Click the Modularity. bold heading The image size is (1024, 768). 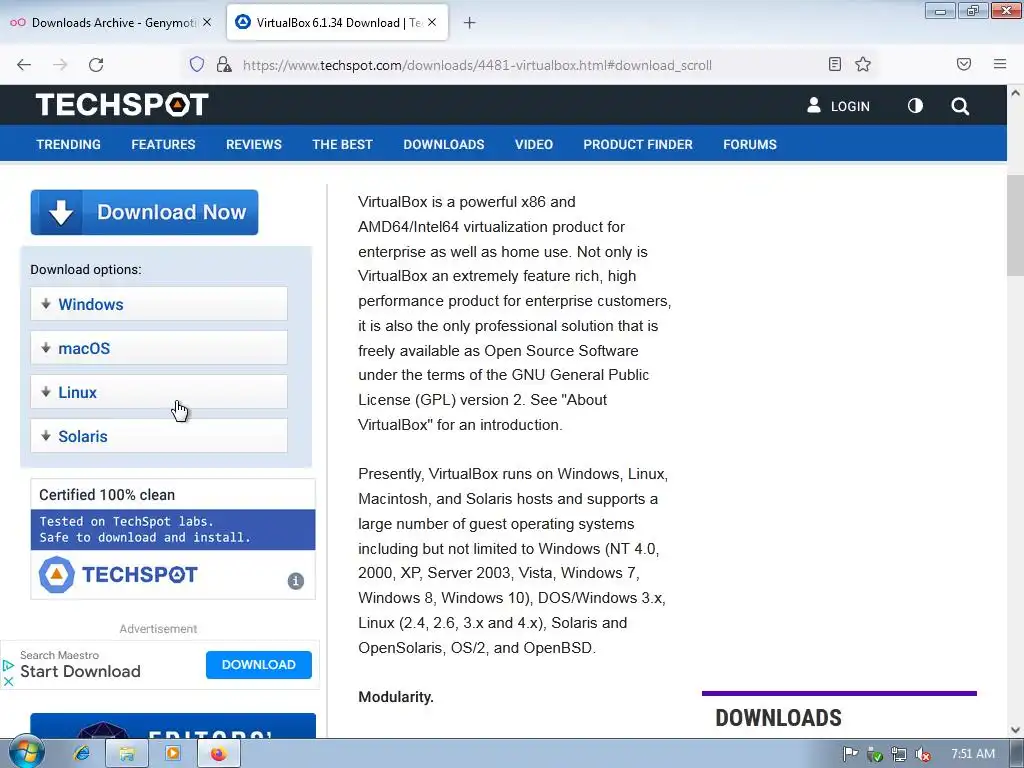coord(396,697)
